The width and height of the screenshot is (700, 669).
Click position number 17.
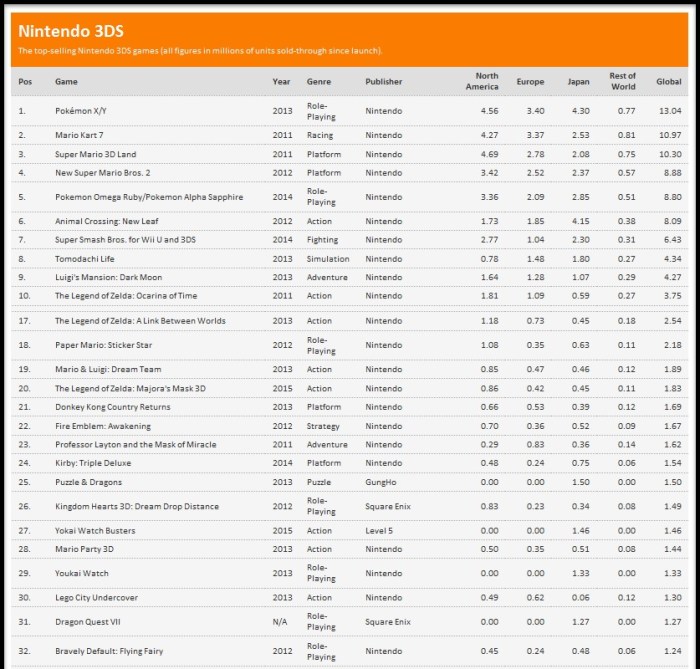24,321
